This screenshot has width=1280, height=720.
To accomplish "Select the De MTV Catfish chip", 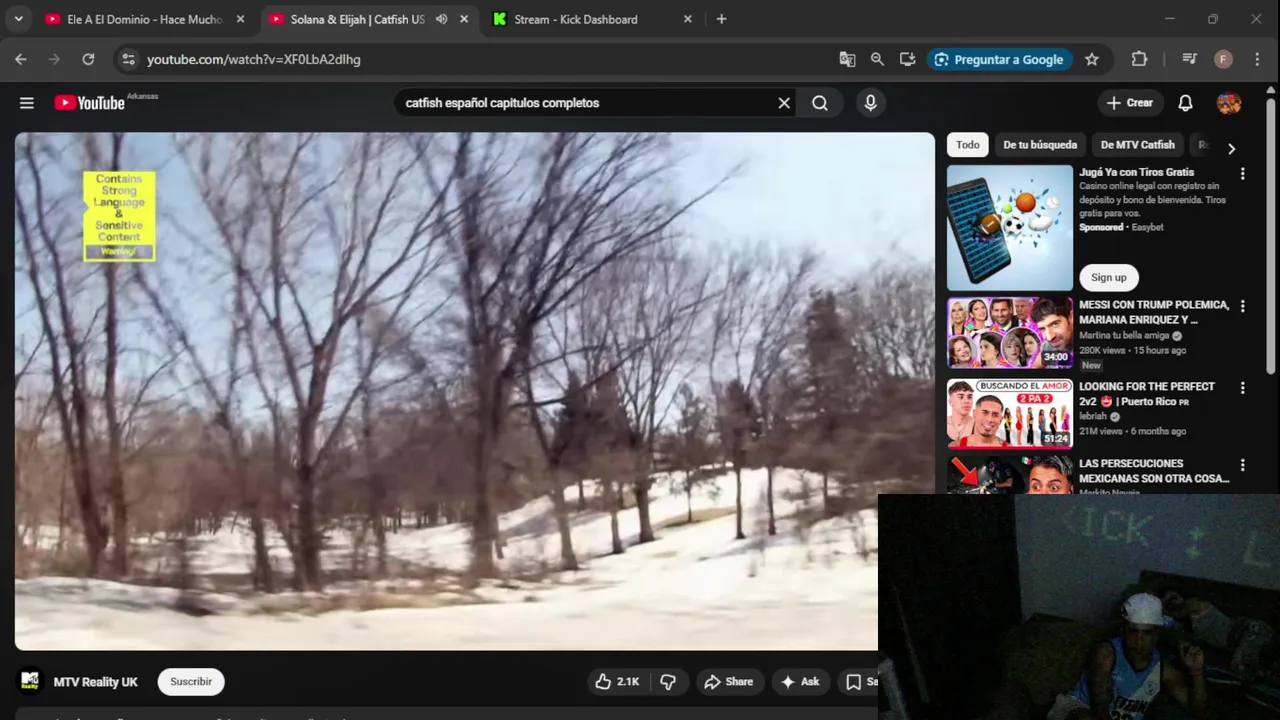I will coord(1138,145).
